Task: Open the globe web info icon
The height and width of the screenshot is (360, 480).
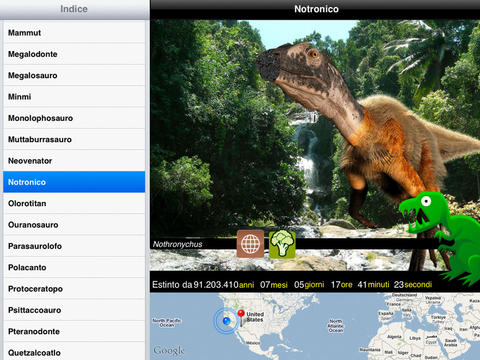Action: click(250, 244)
